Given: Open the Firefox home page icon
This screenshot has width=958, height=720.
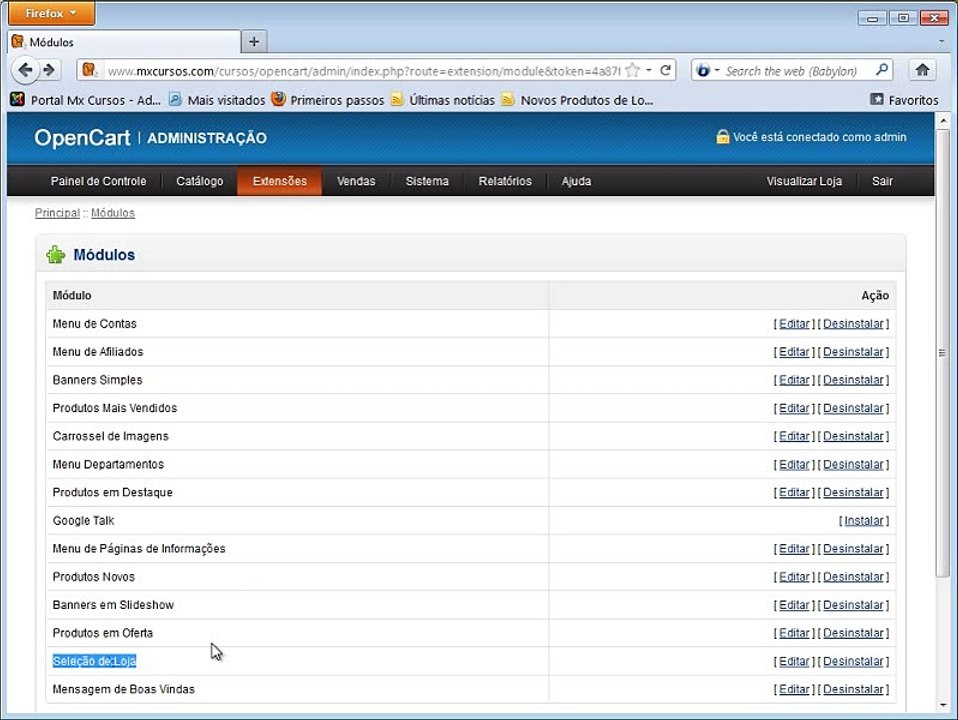Looking at the screenshot, I should [923, 70].
